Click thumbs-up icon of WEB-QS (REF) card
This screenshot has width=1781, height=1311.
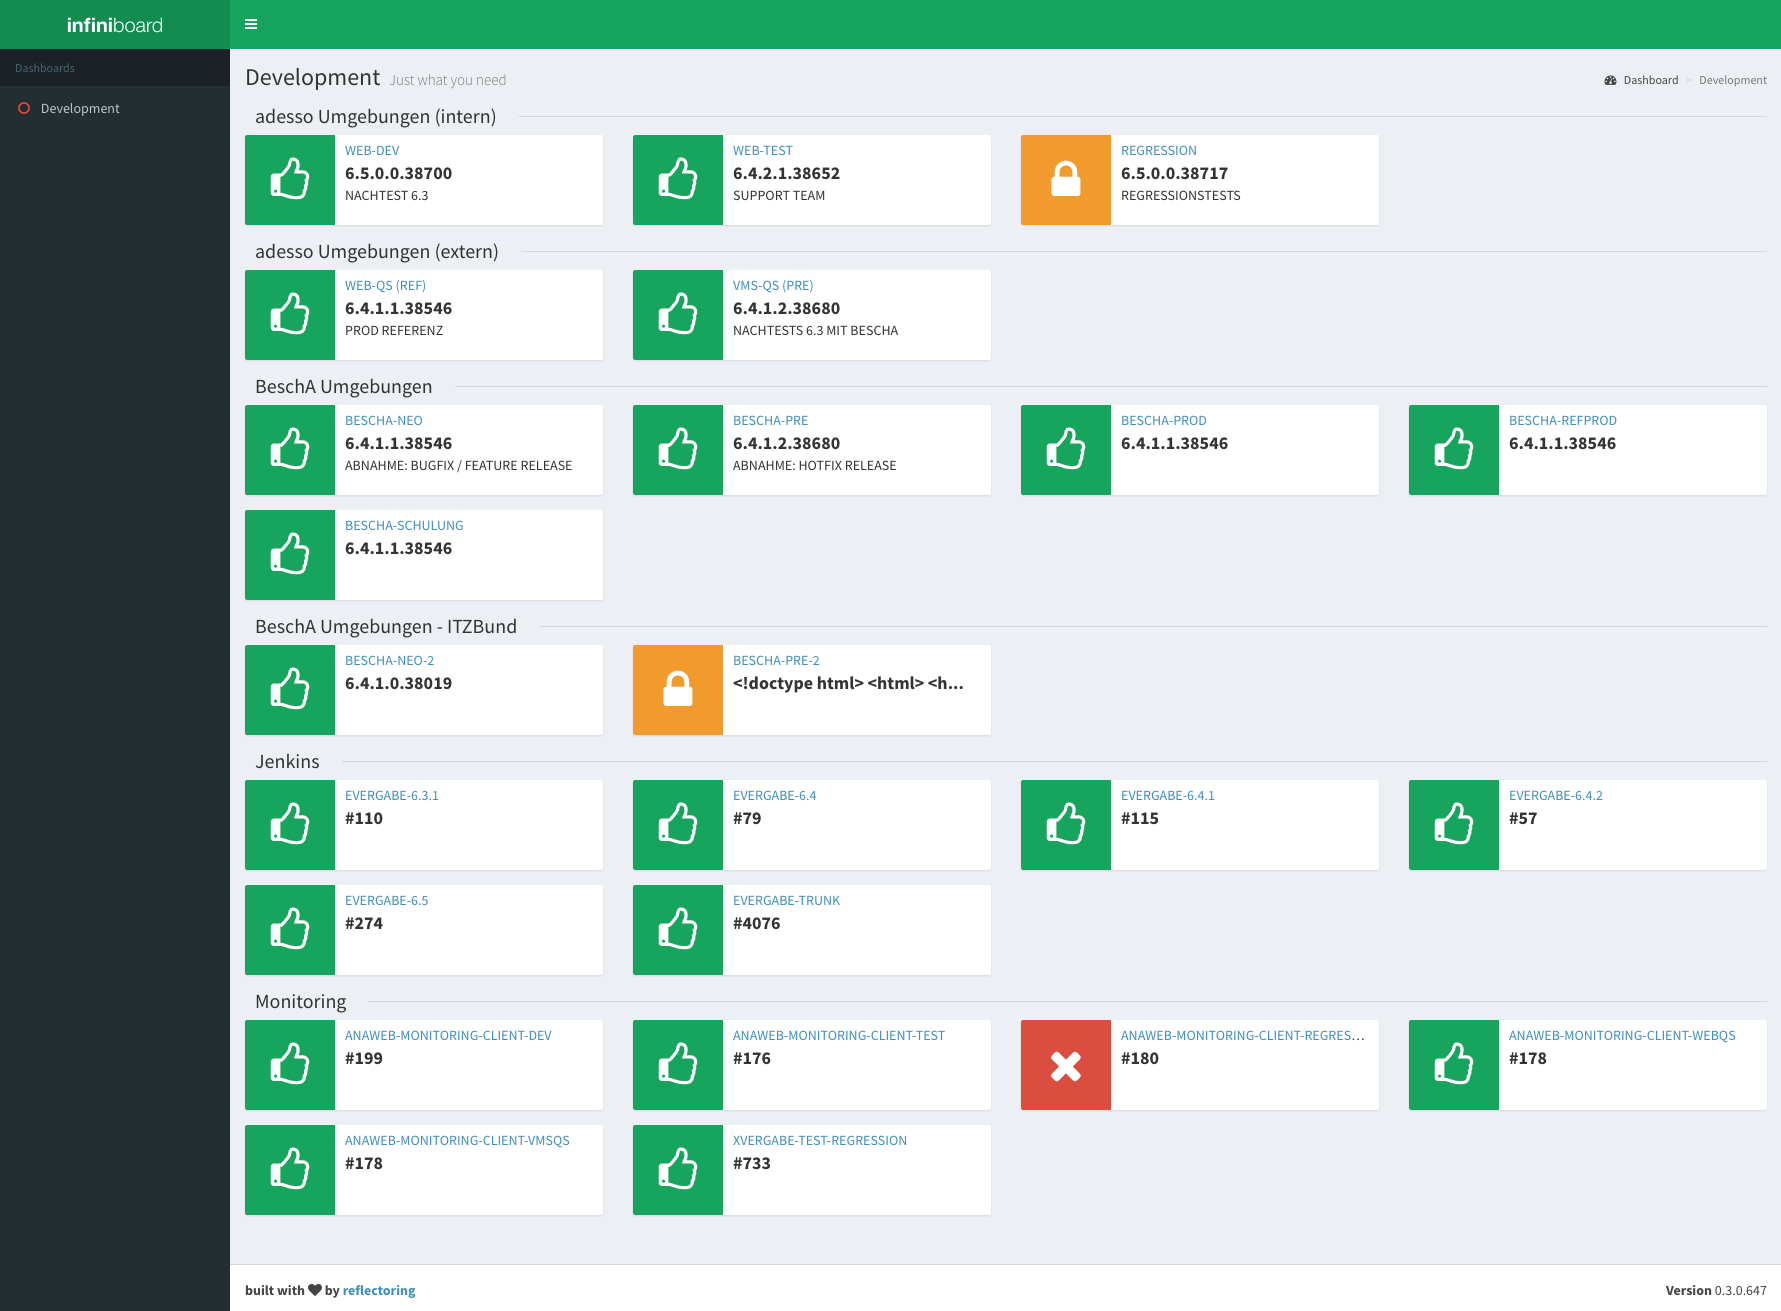tap(290, 315)
